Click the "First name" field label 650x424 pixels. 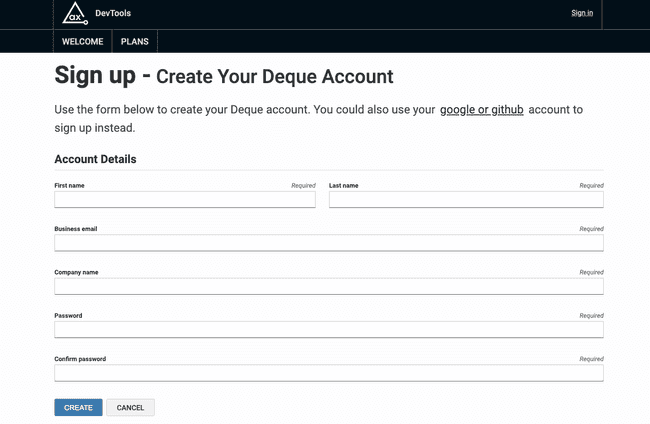point(69,185)
